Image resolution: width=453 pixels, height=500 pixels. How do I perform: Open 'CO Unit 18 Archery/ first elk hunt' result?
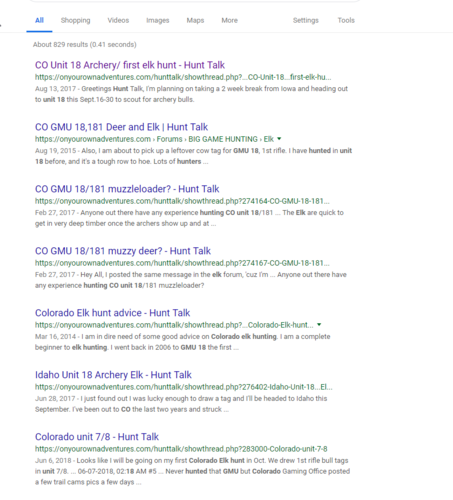coord(130,65)
